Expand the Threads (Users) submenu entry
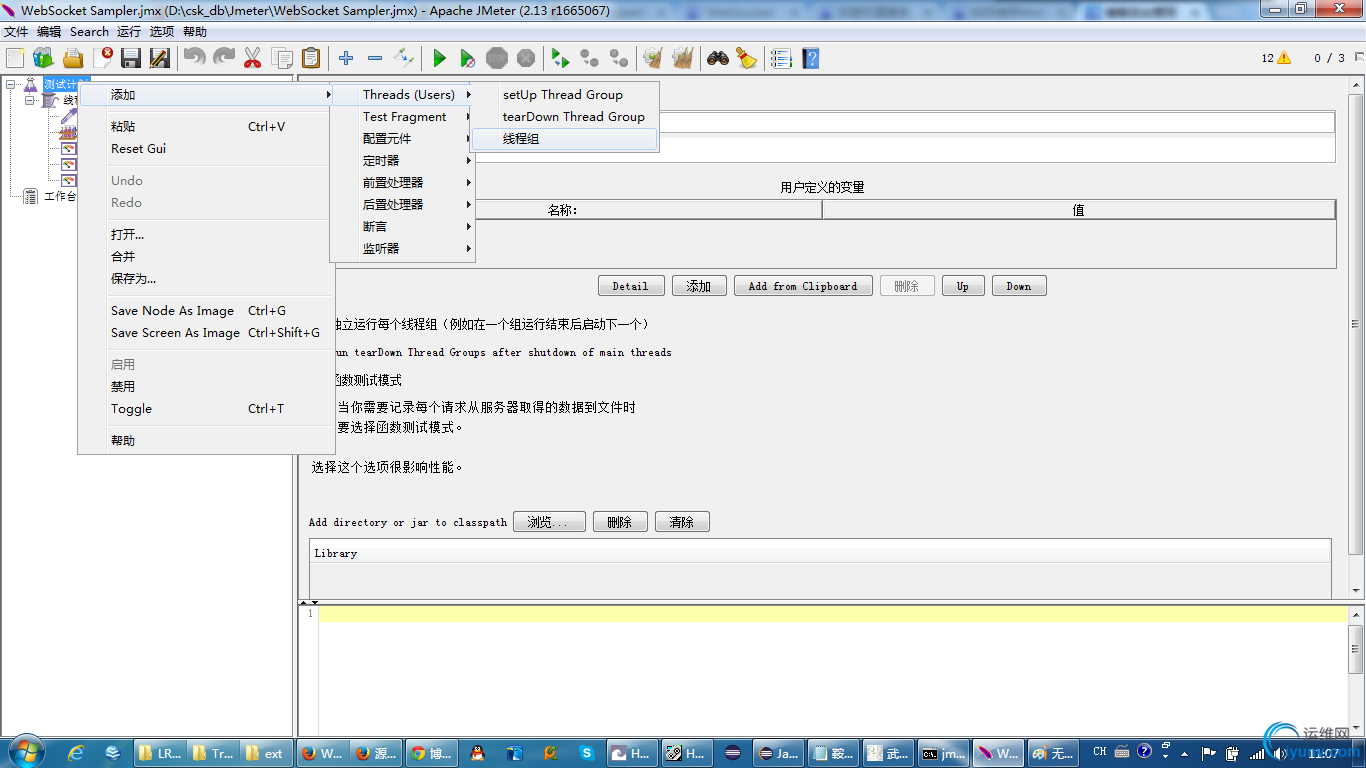The image size is (1366, 768). (x=402, y=95)
